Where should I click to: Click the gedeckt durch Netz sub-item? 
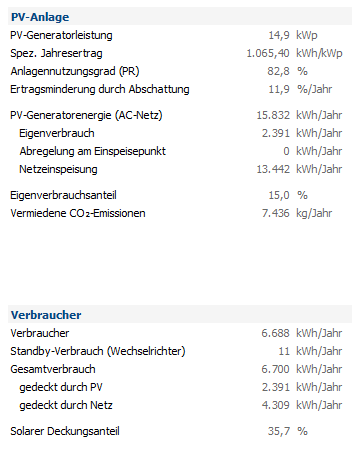pos(66,405)
